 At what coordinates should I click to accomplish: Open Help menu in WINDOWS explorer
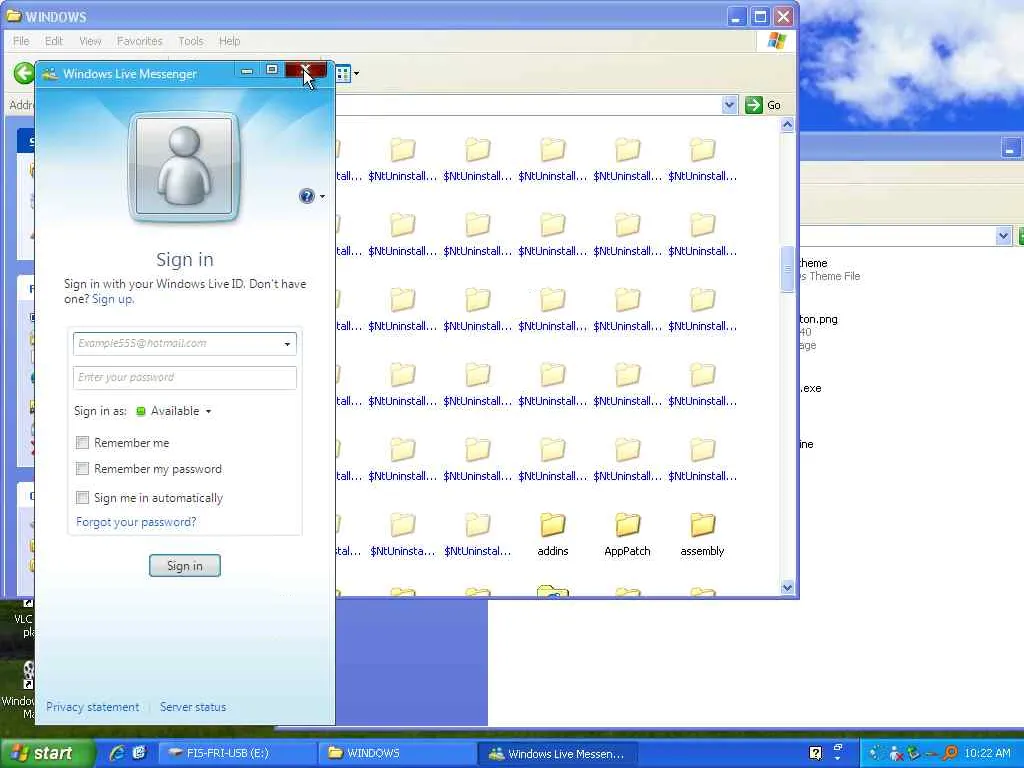[x=229, y=41]
